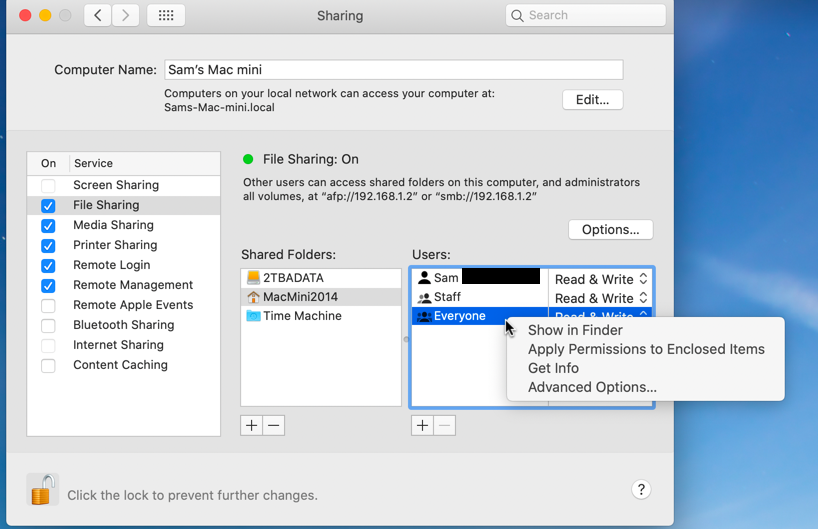Click the Computer Name text field
Viewport: 818px width, 529px height.
pos(394,69)
